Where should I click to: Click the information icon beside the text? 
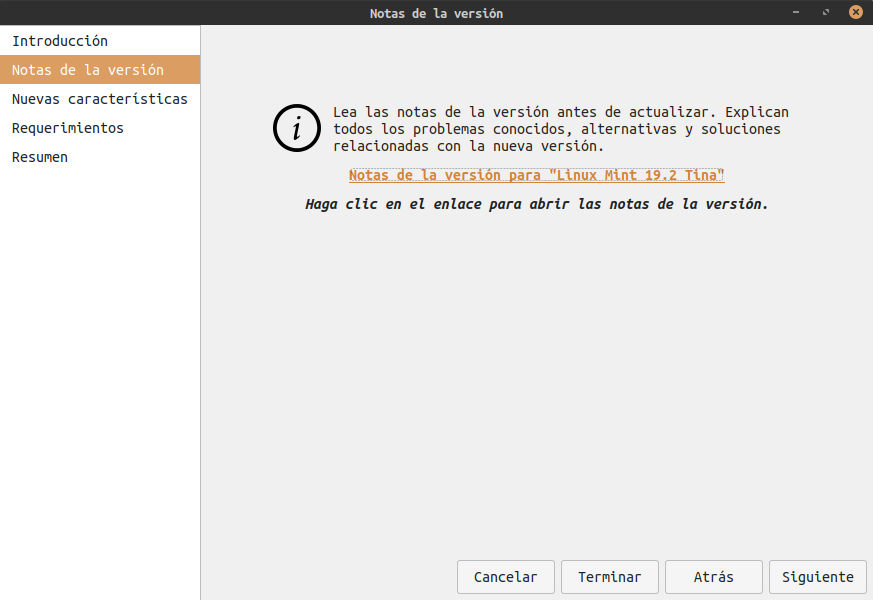click(297, 128)
